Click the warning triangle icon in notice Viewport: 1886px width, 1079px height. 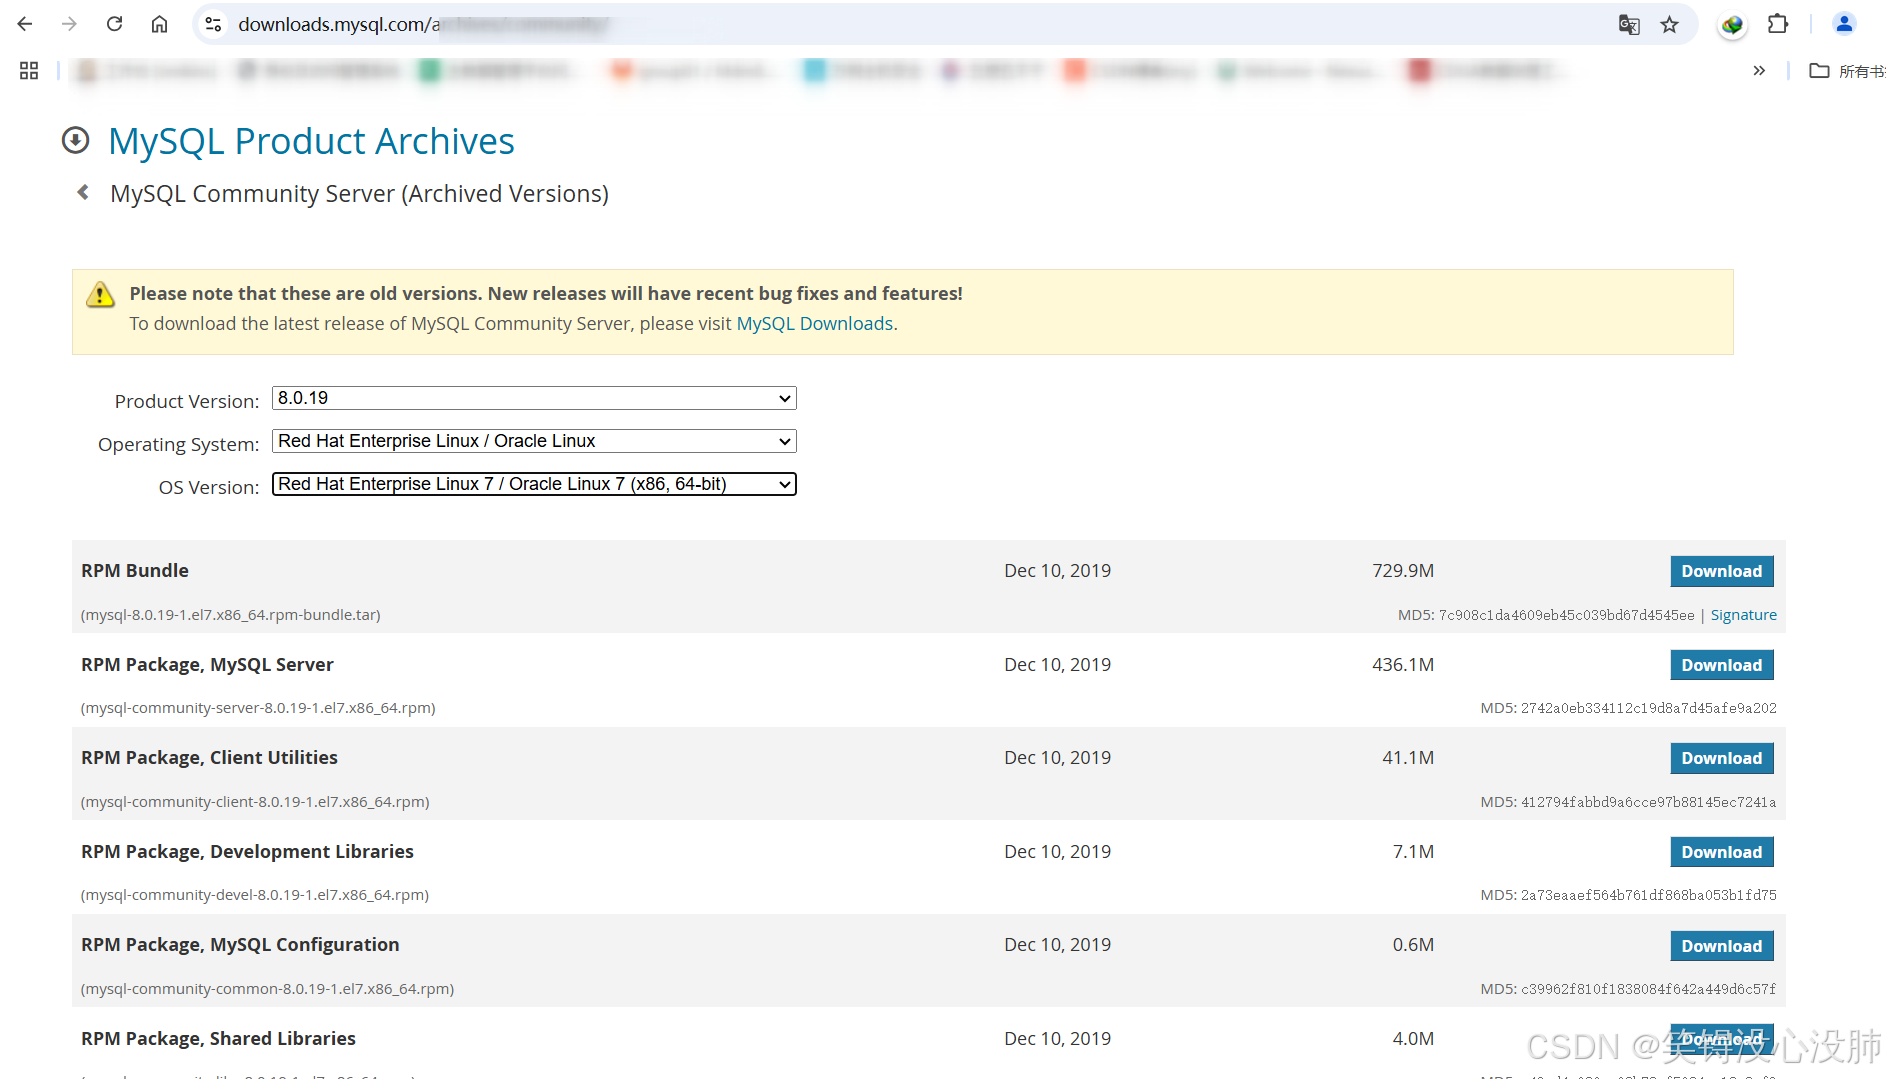100,294
